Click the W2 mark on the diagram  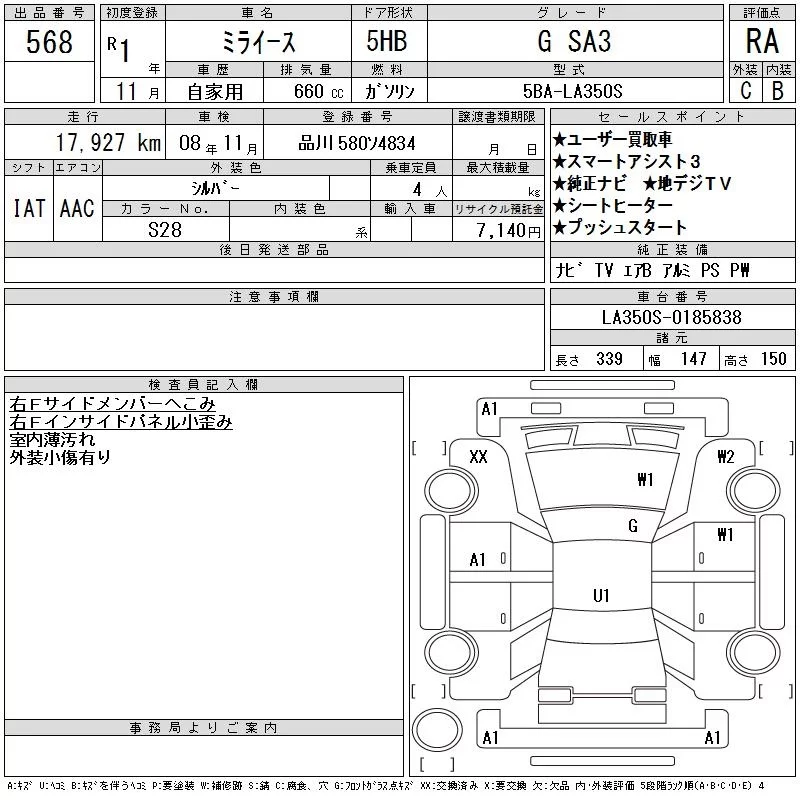725,457
